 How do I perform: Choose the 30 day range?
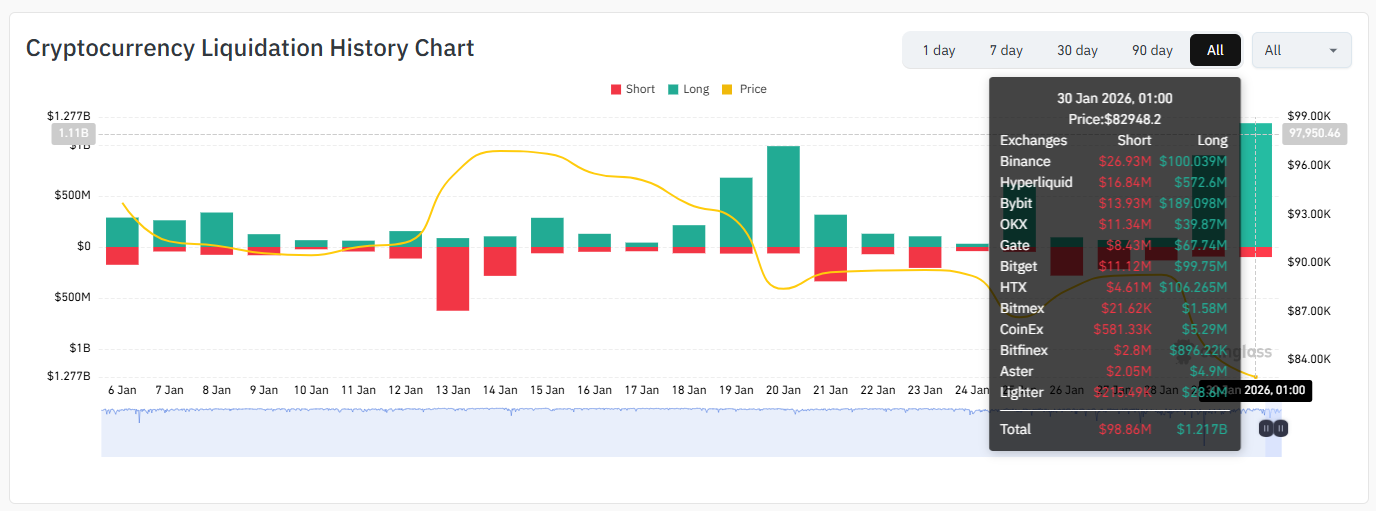click(x=1077, y=50)
